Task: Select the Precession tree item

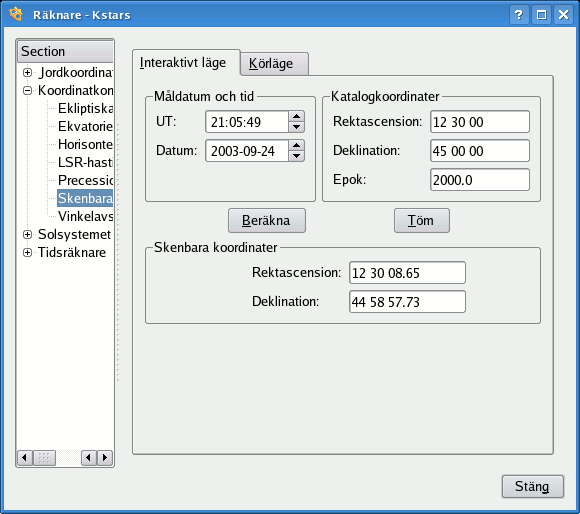Action: pos(85,180)
